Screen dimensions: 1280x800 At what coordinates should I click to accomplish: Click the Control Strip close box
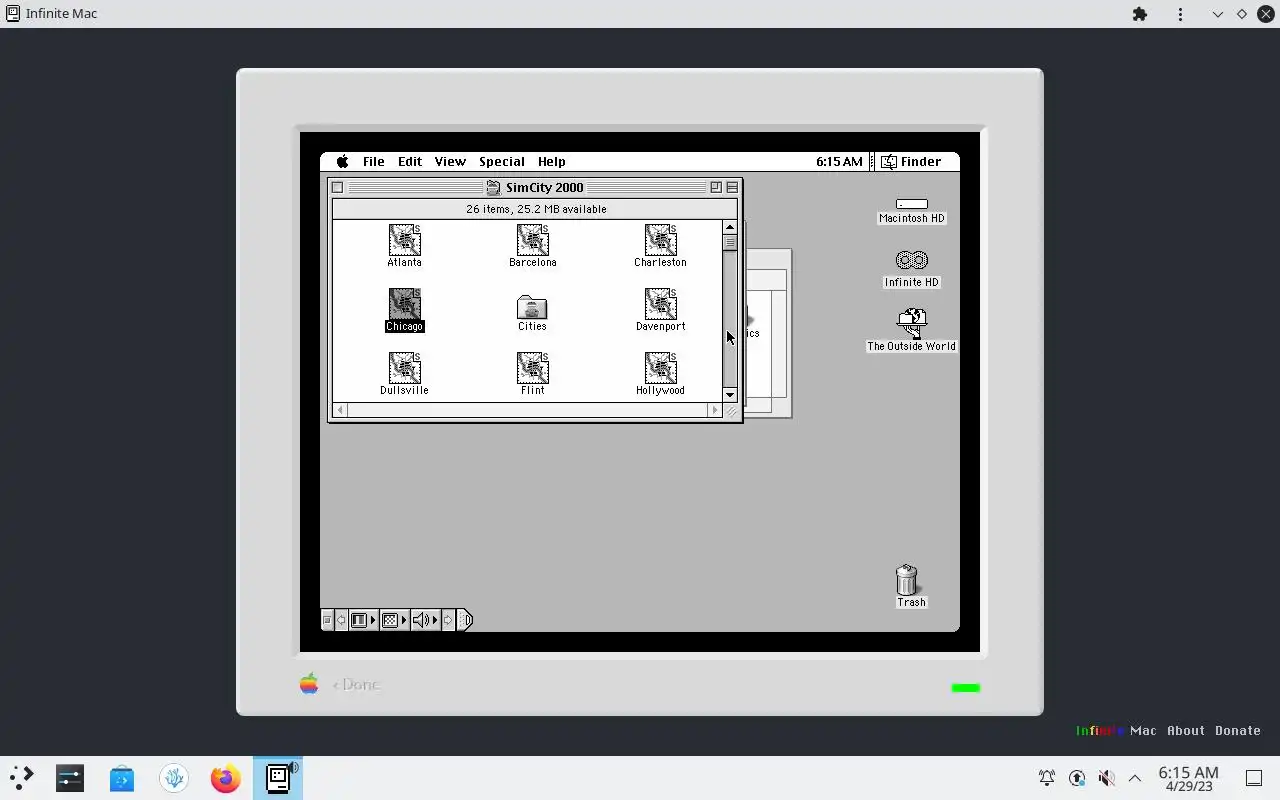pyautogui.click(x=327, y=620)
